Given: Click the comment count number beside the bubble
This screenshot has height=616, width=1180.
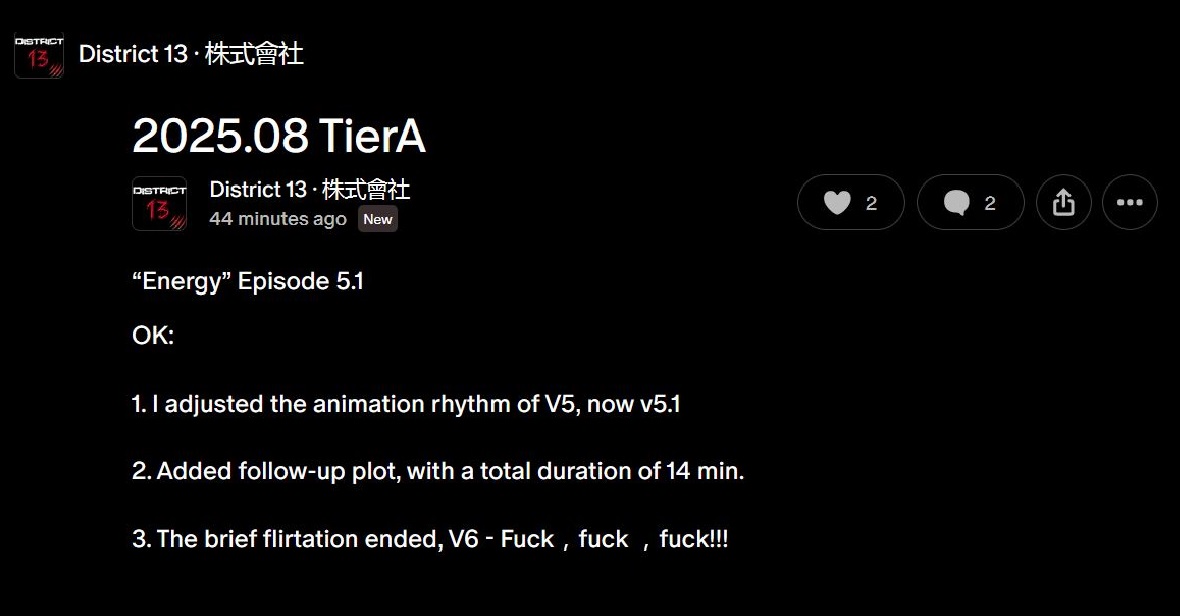Looking at the screenshot, I should (990, 203).
